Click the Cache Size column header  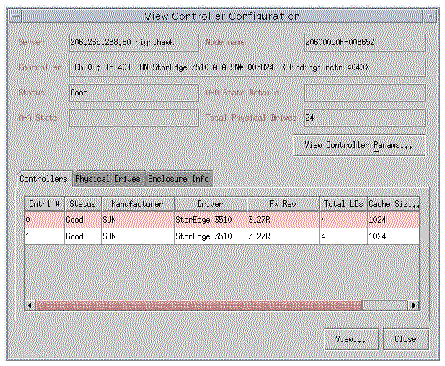pyautogui.click(x=393, y=204)
